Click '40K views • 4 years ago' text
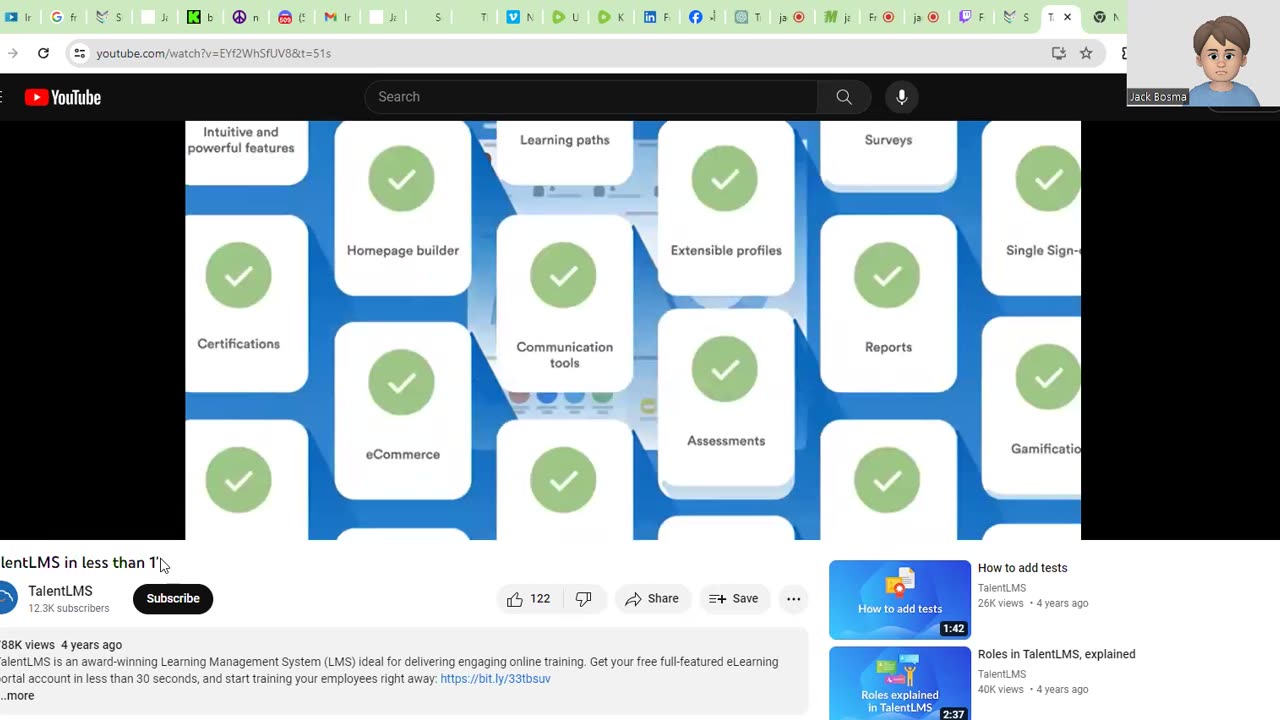 (x=1033, y=689)
